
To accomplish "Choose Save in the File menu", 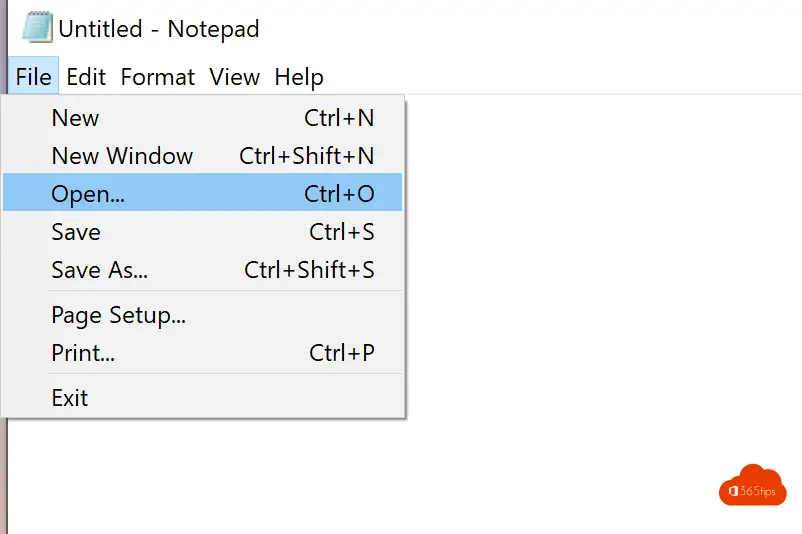I will pos(76,232).
